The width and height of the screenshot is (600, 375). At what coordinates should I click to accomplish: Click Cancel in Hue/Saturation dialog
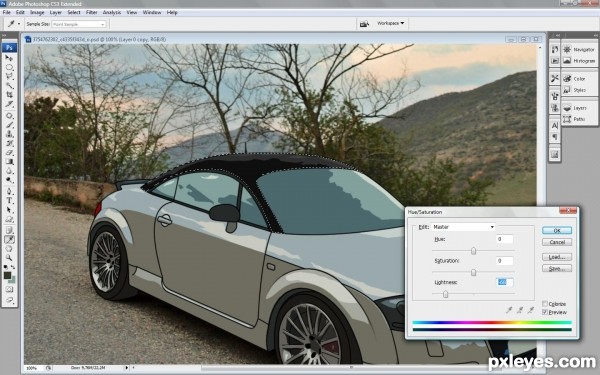tap(557, 242)
